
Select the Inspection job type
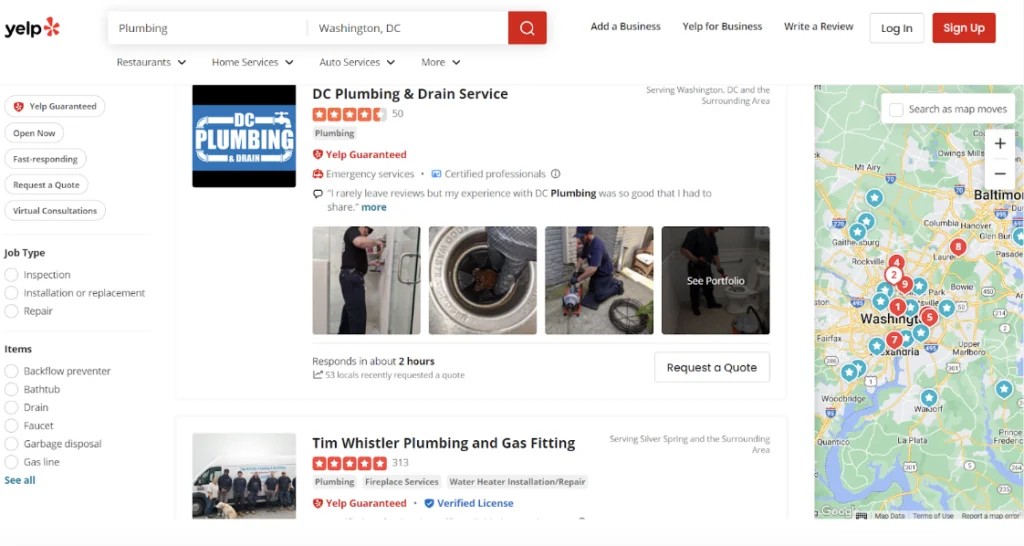(x=11, y=275)
